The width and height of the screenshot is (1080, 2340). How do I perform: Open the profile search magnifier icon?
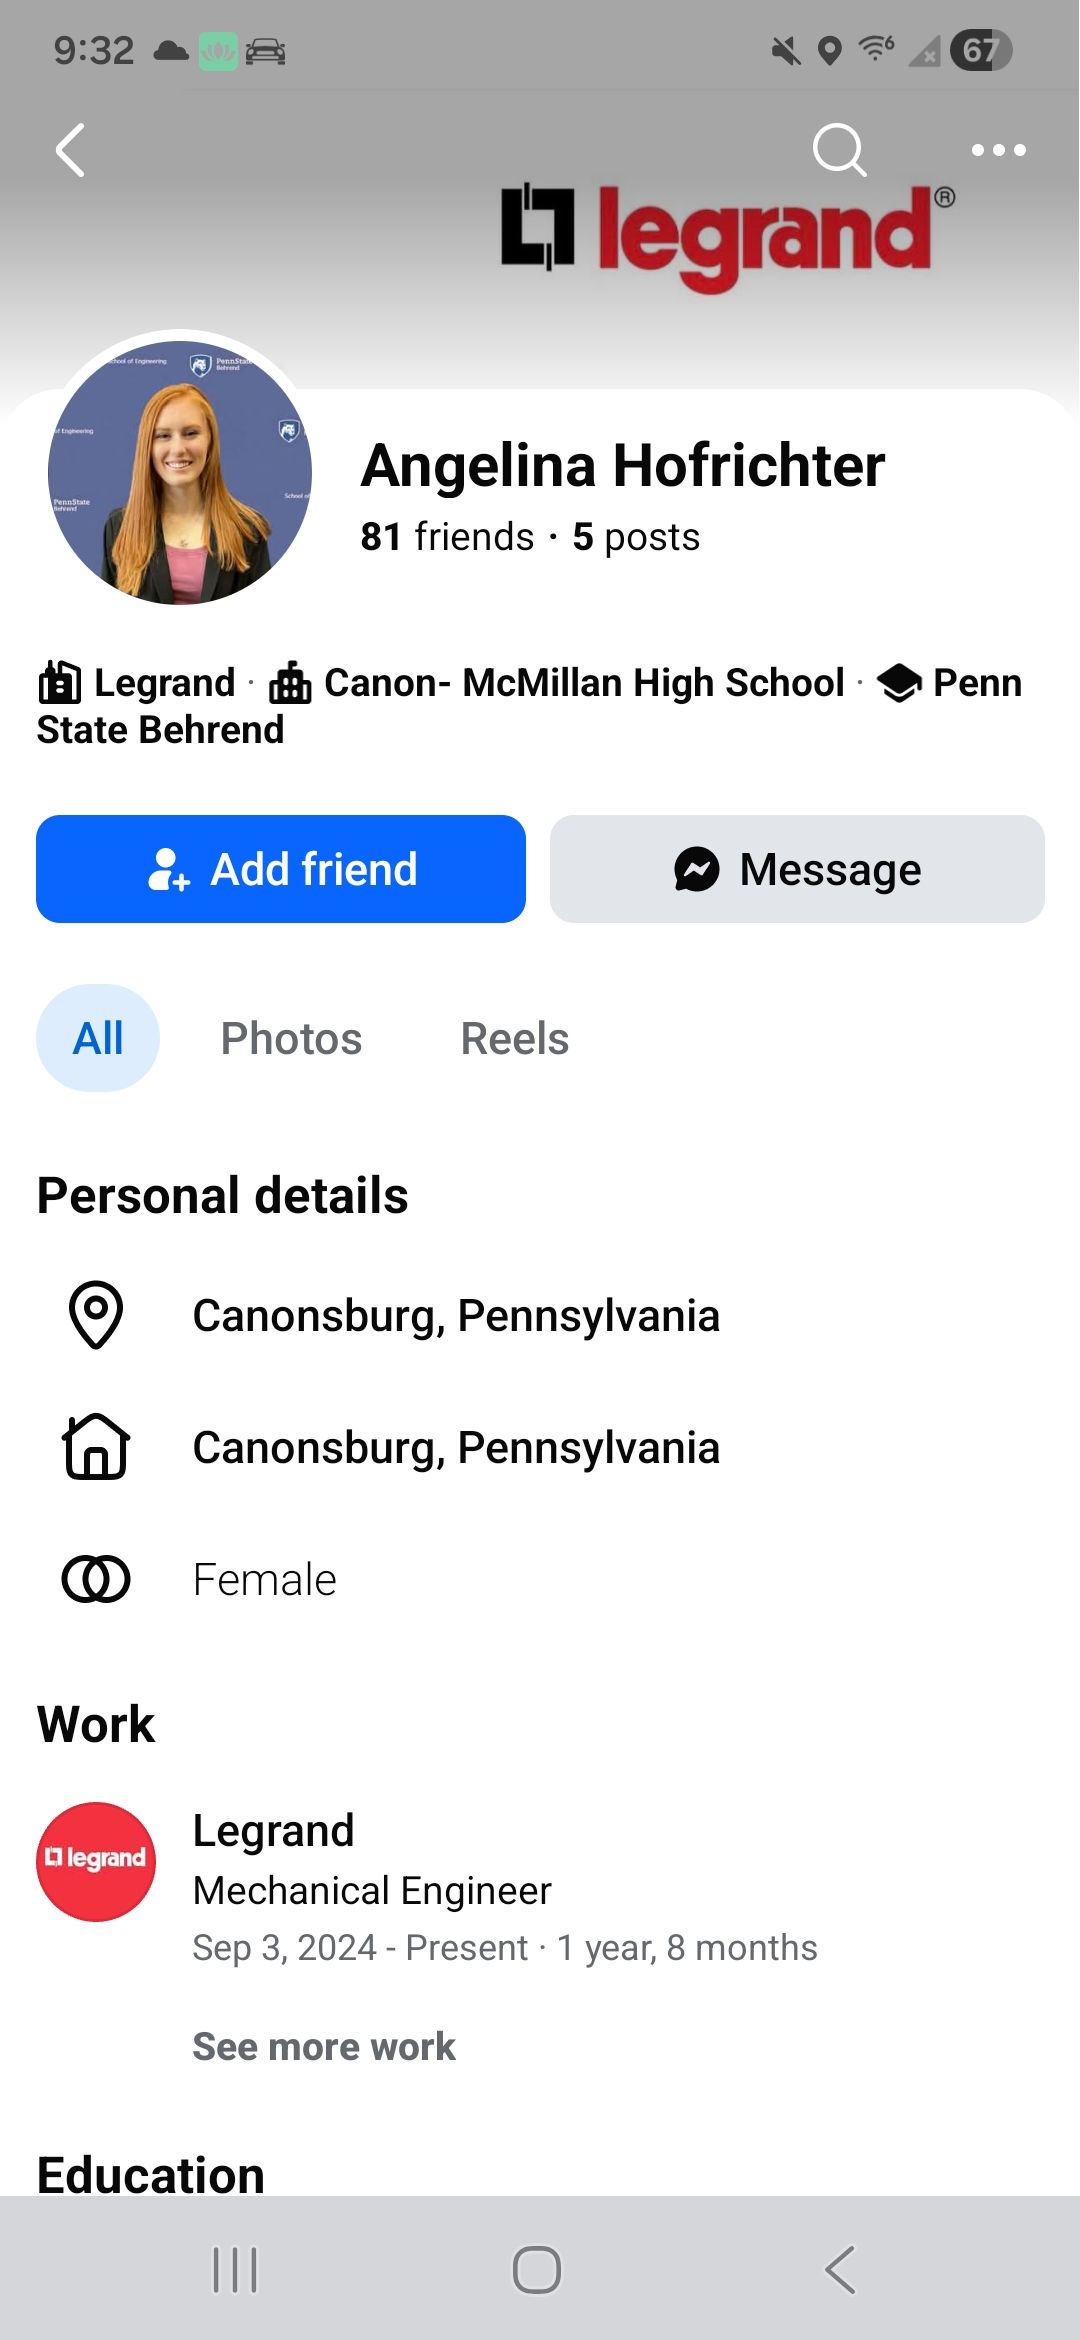(x=839, y=150)
